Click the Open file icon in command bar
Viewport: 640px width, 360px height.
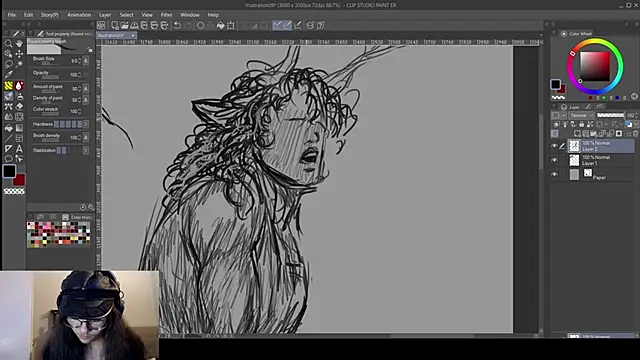(x=124, y=25)
